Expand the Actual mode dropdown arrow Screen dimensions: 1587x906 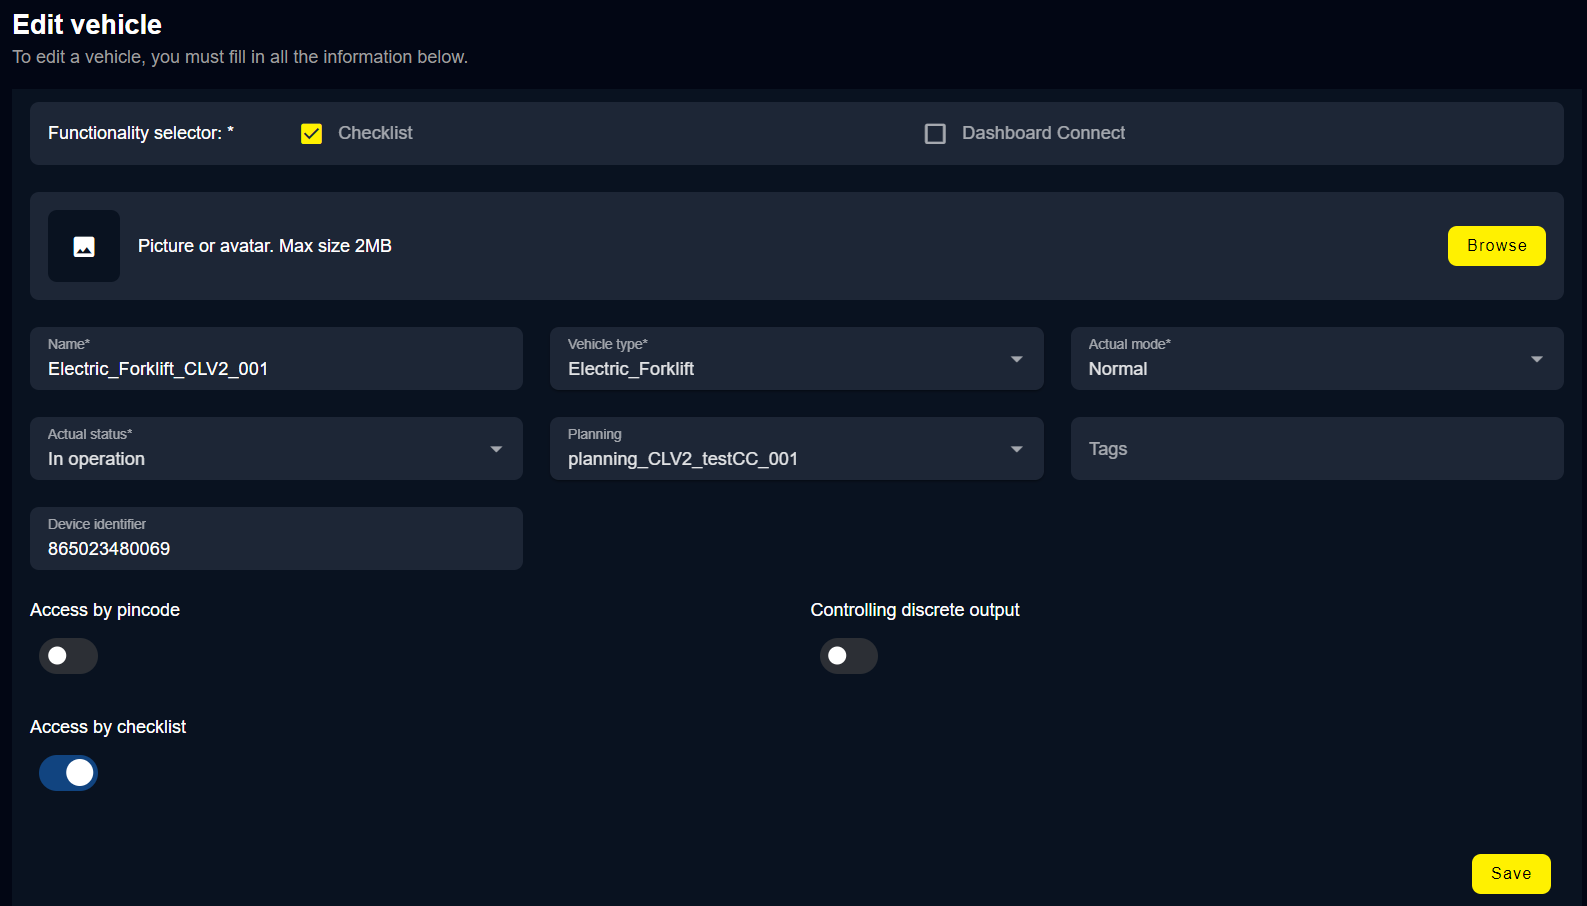point(1536,359)
